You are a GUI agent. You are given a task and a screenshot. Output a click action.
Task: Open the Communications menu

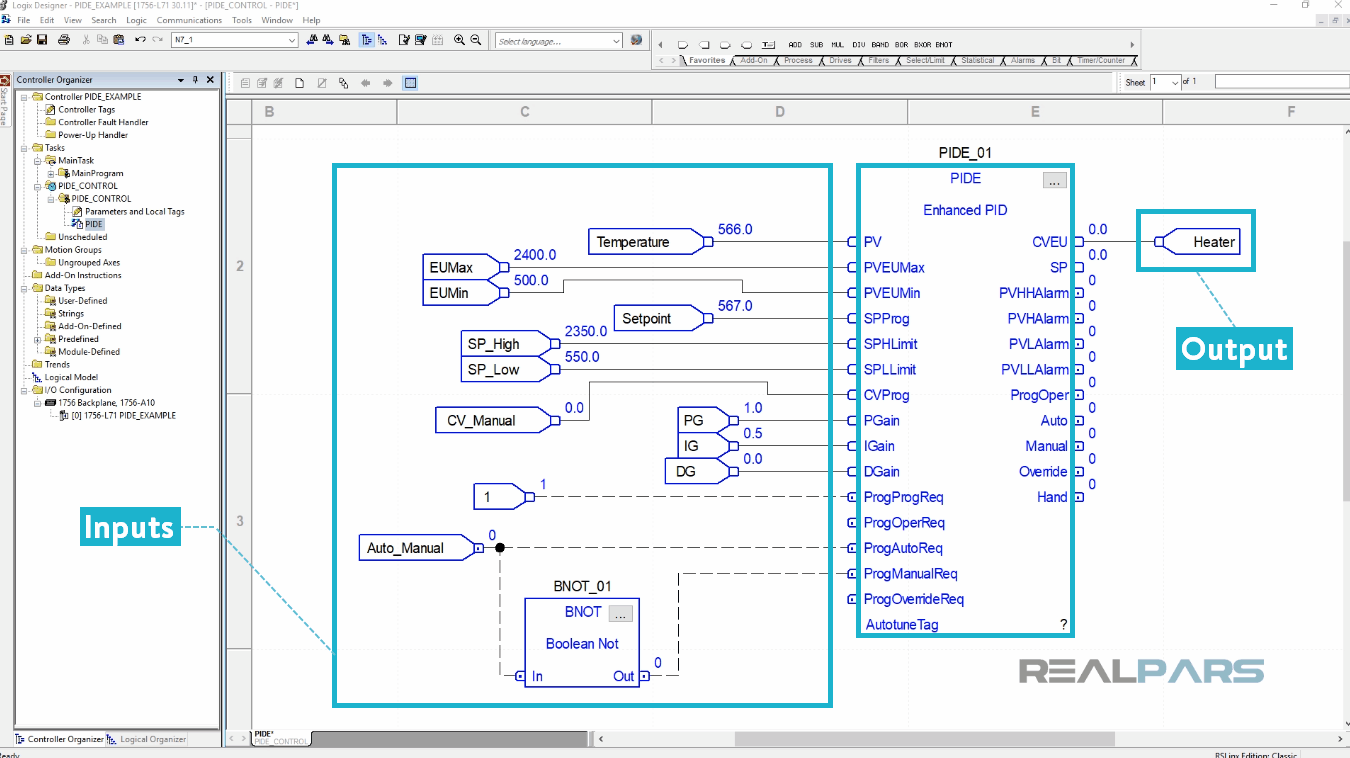[189, 19]
